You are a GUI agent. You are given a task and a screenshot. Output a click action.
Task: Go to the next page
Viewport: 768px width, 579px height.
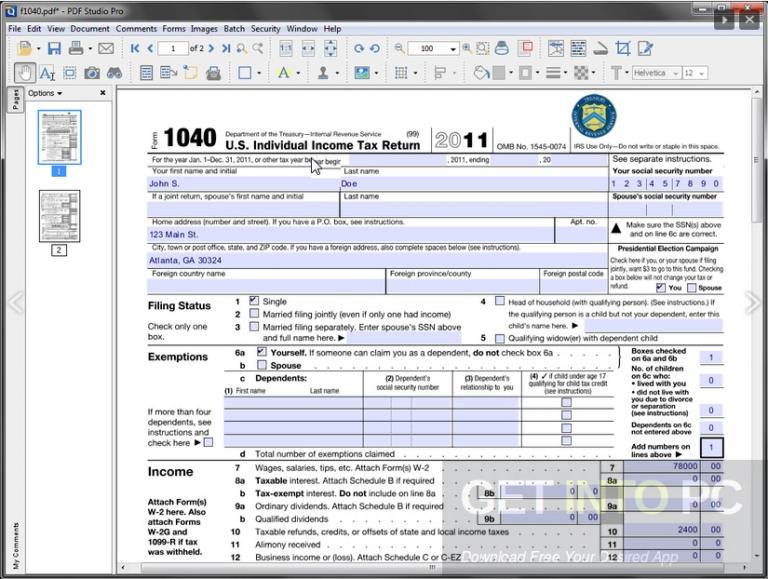point(211,48)
